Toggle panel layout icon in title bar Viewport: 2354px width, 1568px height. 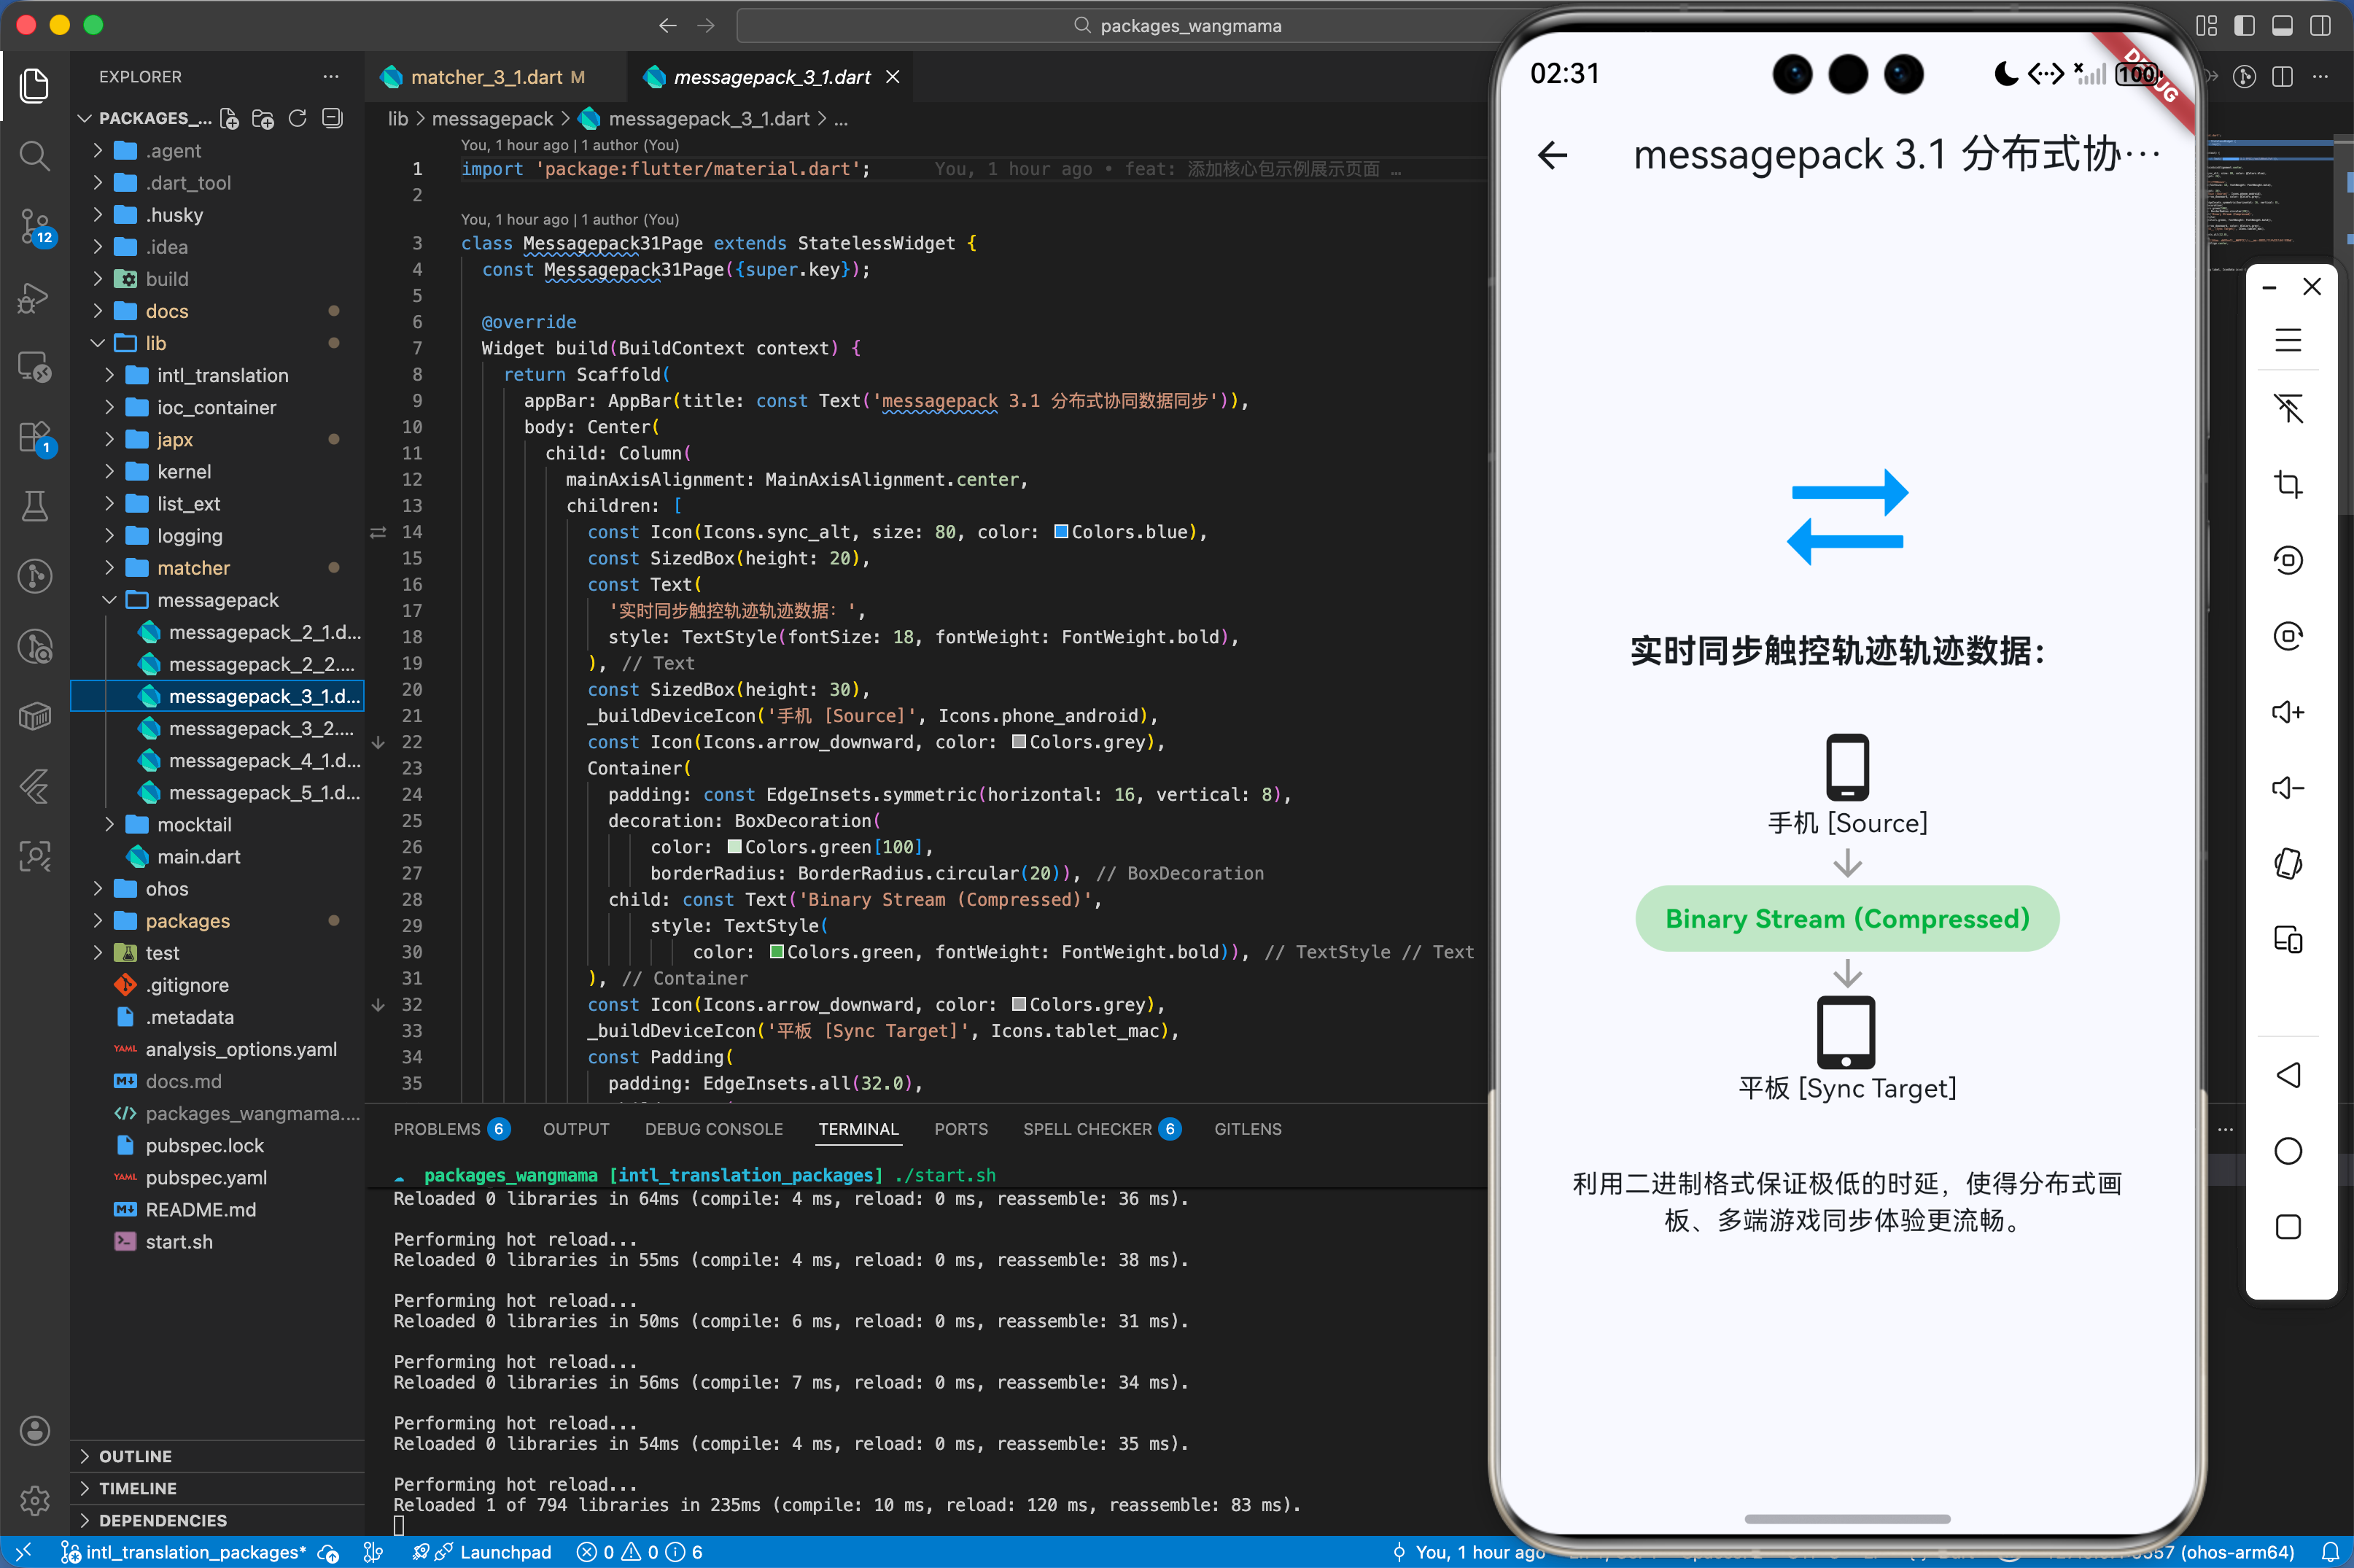click(2283, 25)
